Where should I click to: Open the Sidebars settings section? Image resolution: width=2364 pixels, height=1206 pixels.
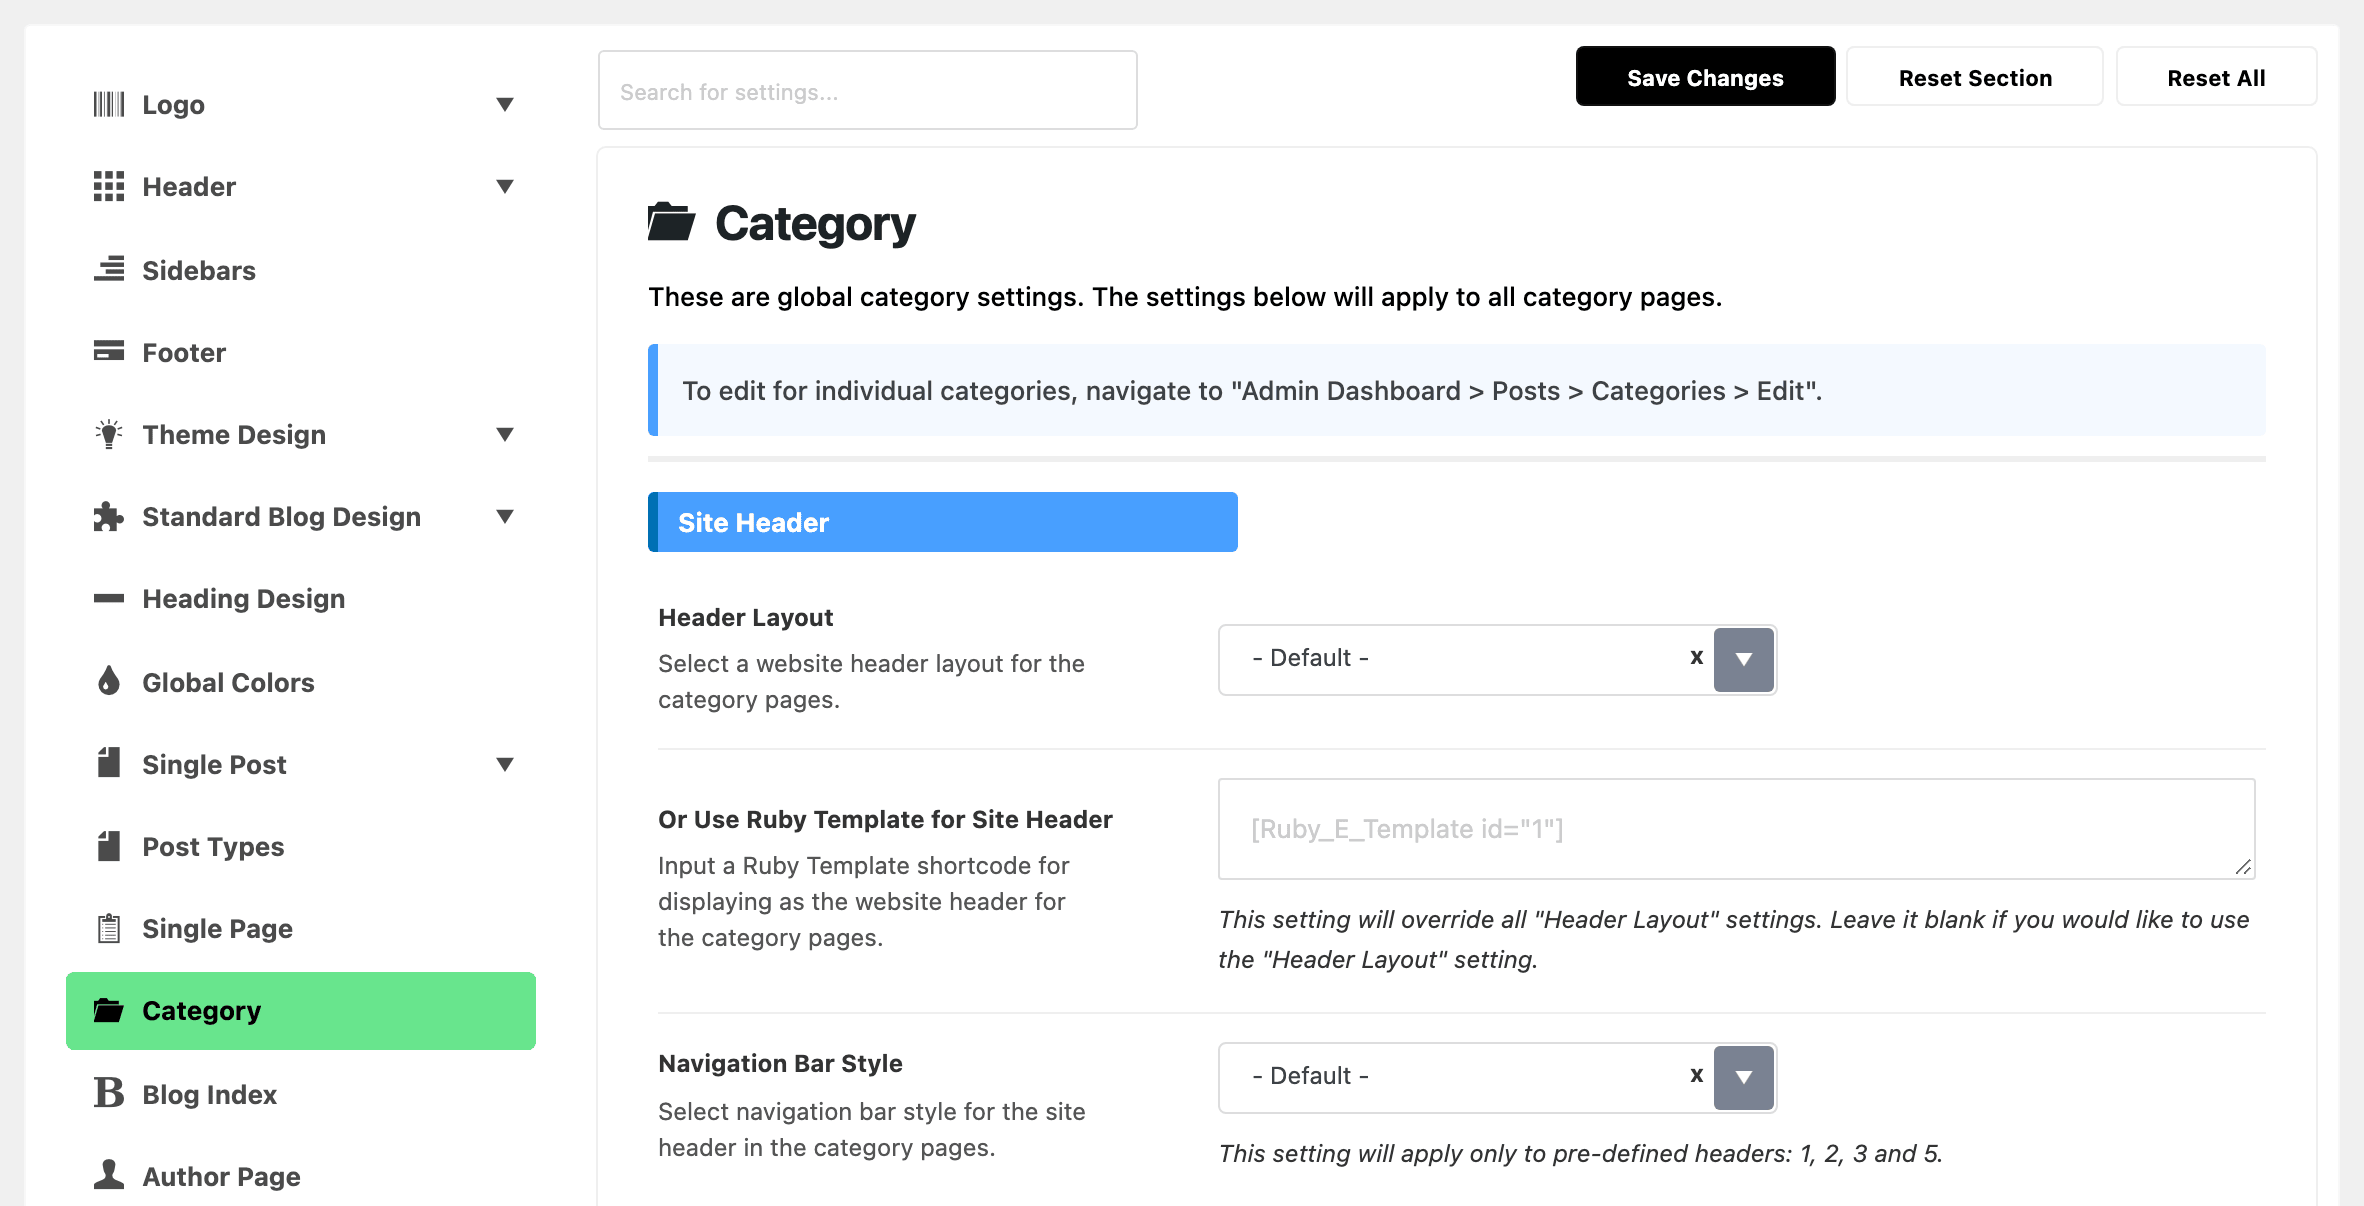(x=301, y=270)
